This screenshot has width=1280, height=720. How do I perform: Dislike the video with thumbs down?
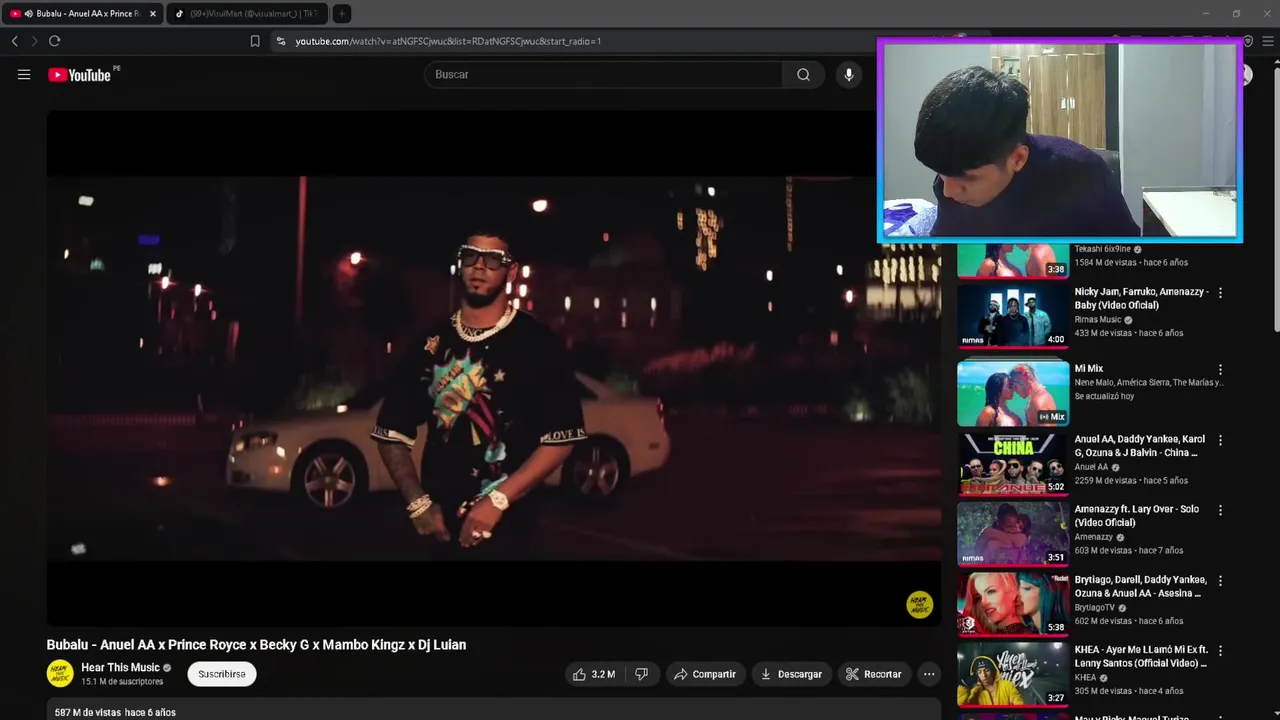(x=642, y=674)
